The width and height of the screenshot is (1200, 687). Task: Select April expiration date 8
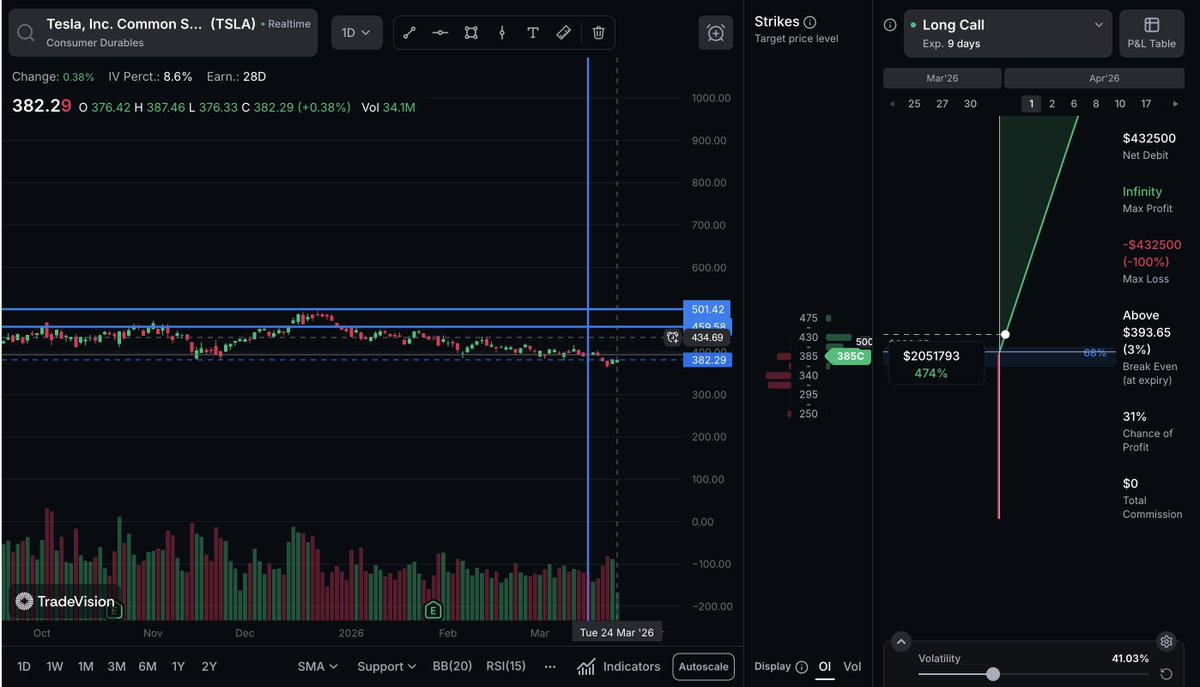(x=1096, y=104)
